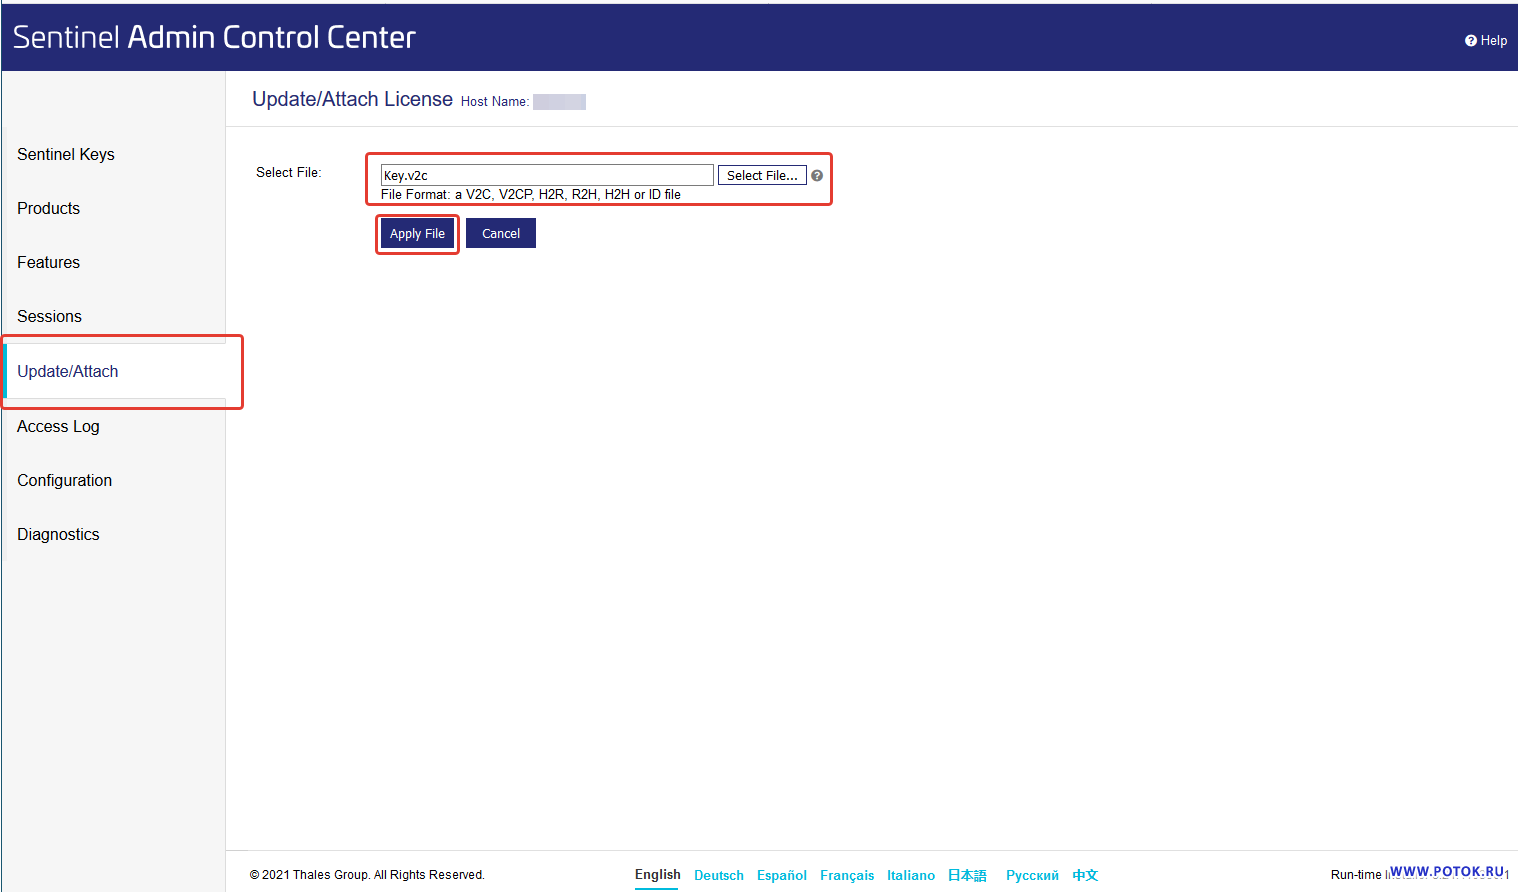Switch language to Deutsch

[x=719, y=875]
